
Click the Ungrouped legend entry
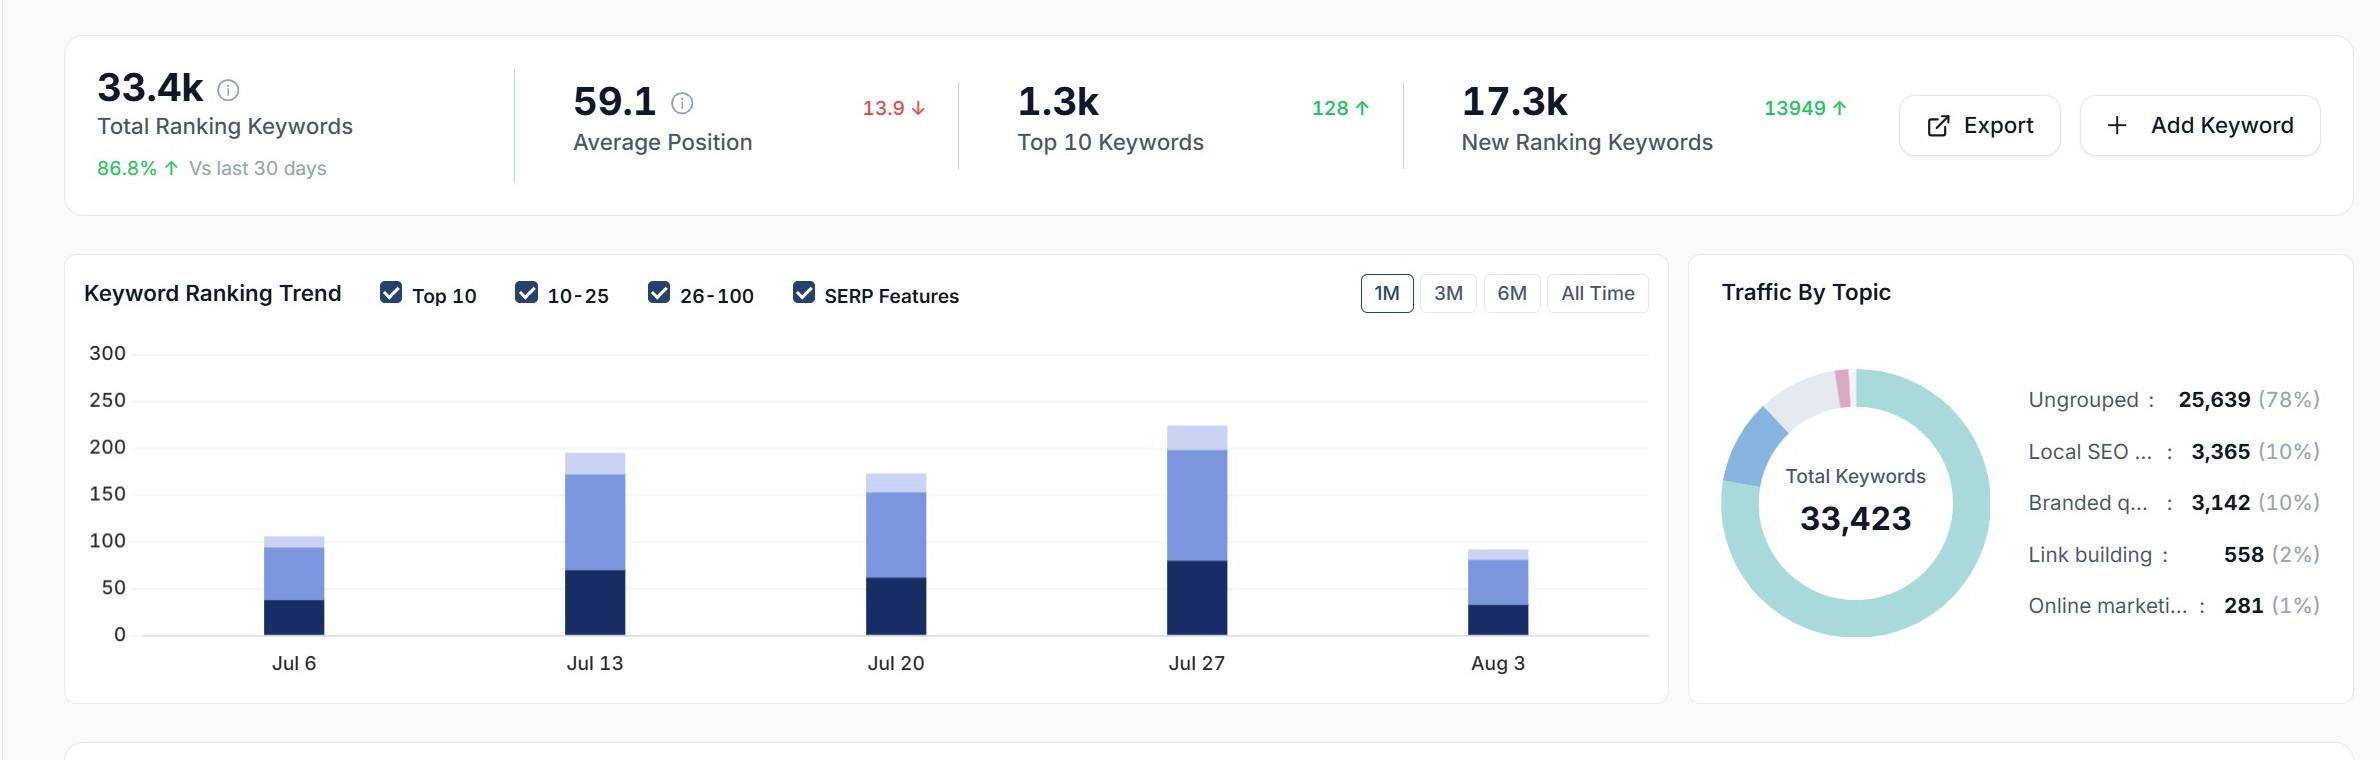(2173, 400)
